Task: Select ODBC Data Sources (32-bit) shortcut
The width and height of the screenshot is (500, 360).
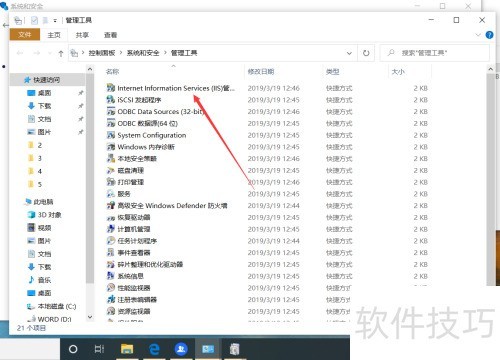Action: pos(155,111)
